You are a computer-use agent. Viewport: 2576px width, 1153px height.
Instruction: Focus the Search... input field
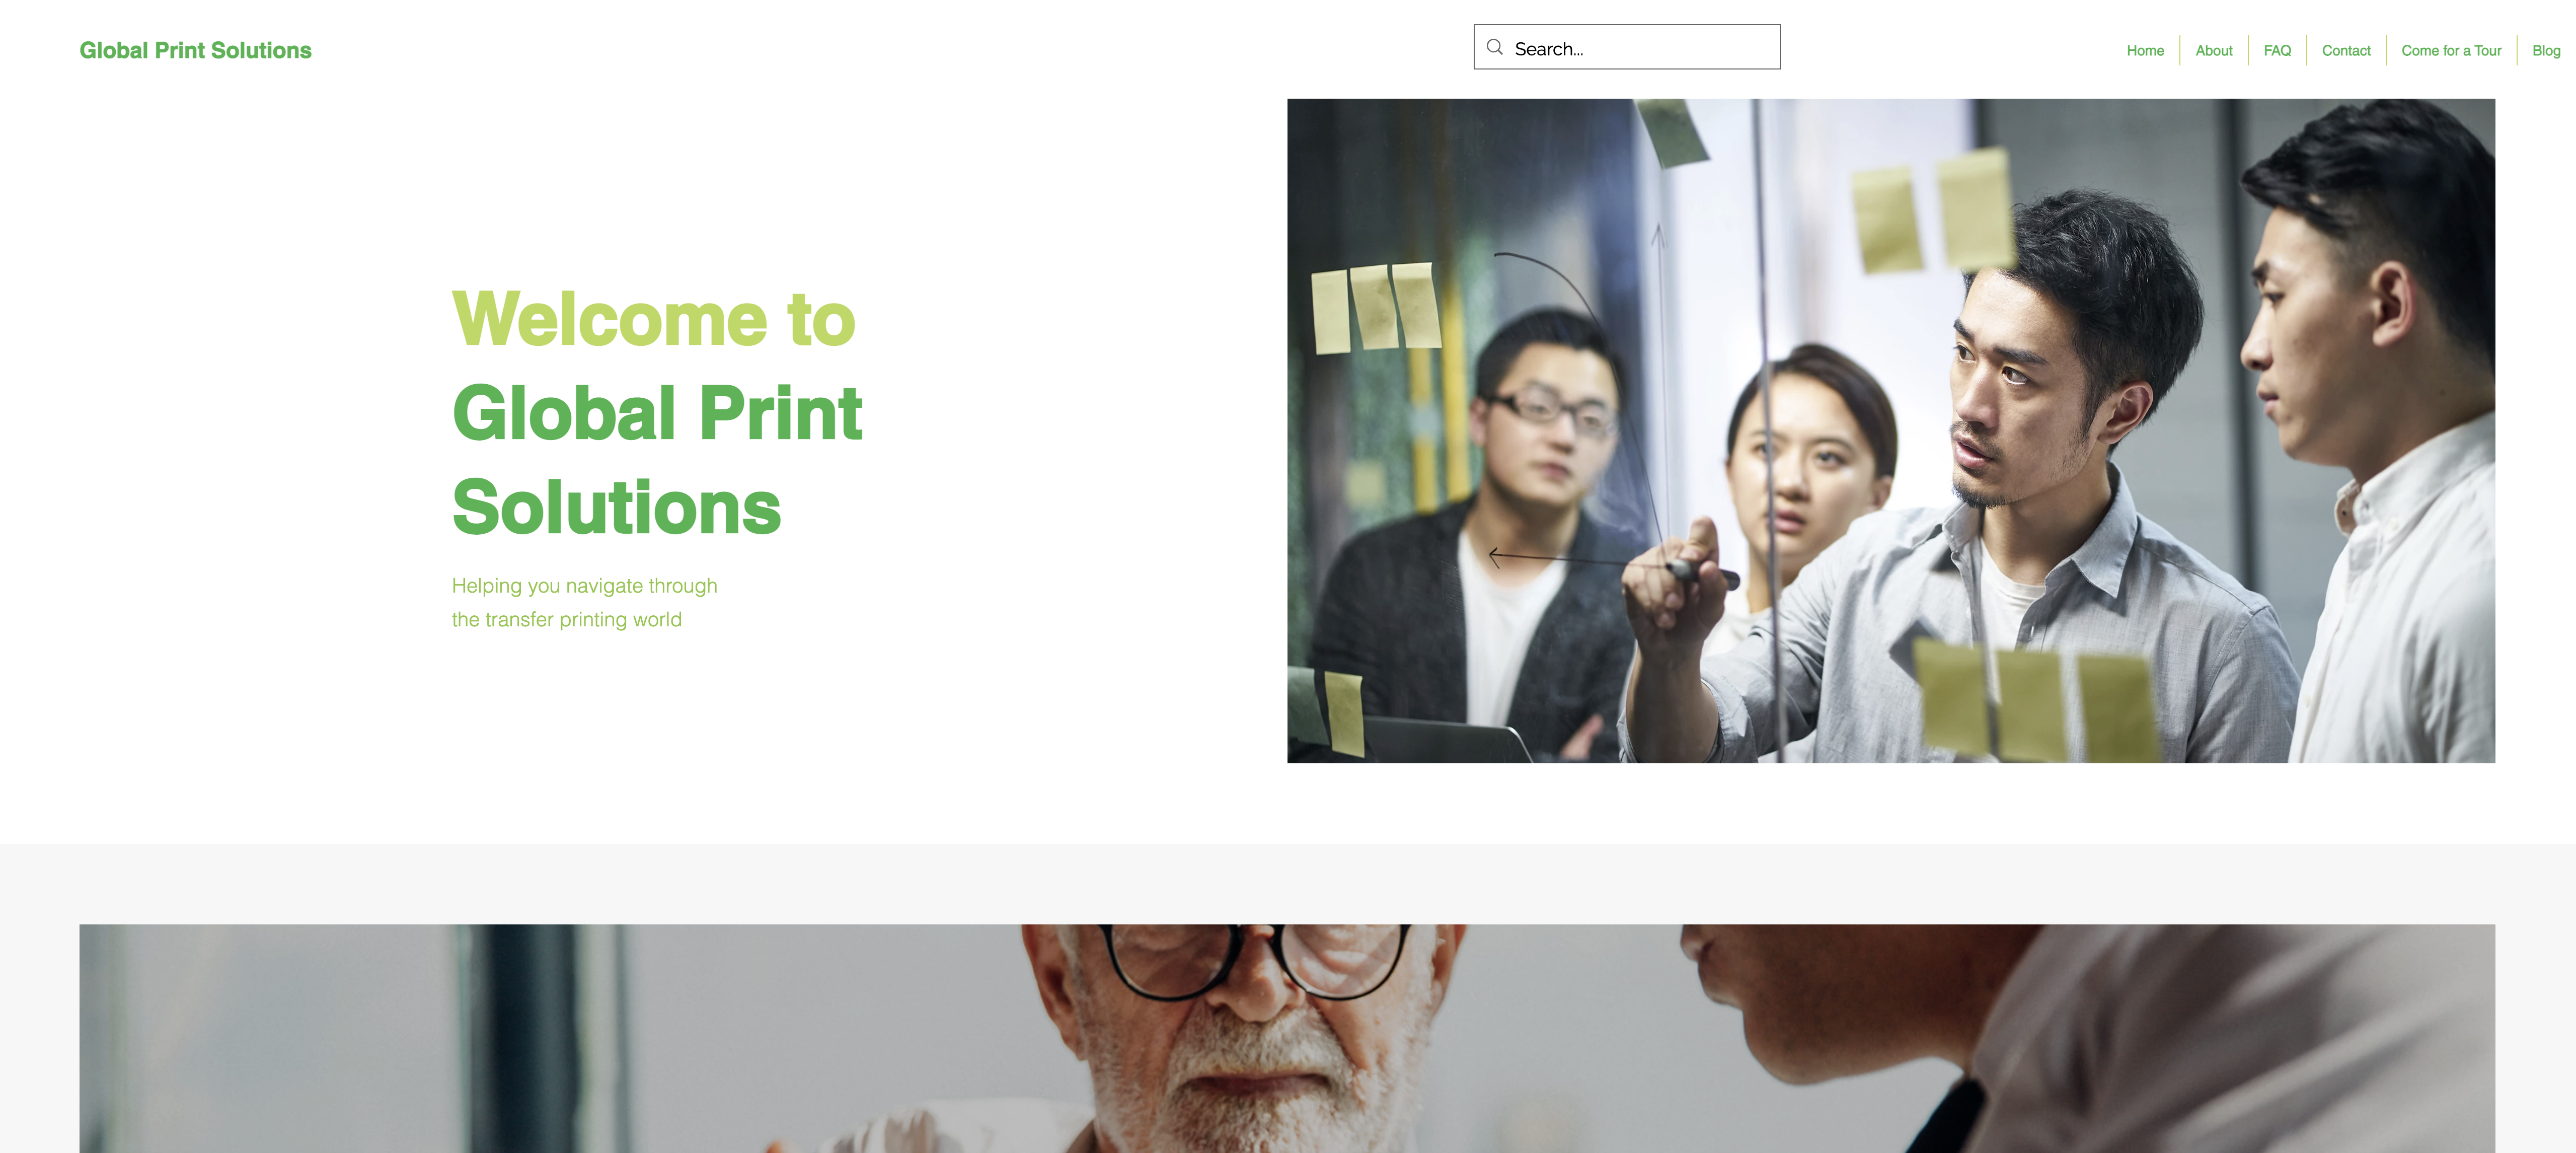1626,47
